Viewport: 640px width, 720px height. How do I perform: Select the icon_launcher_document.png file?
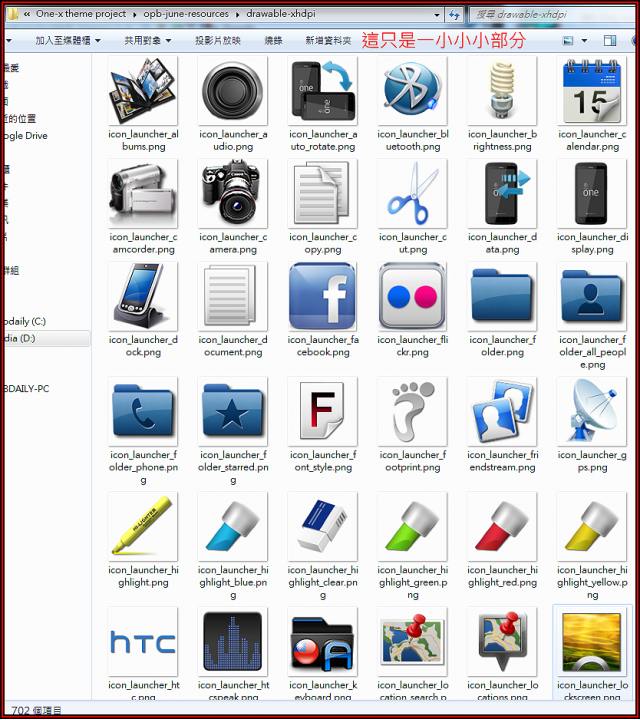click(233, 297)
